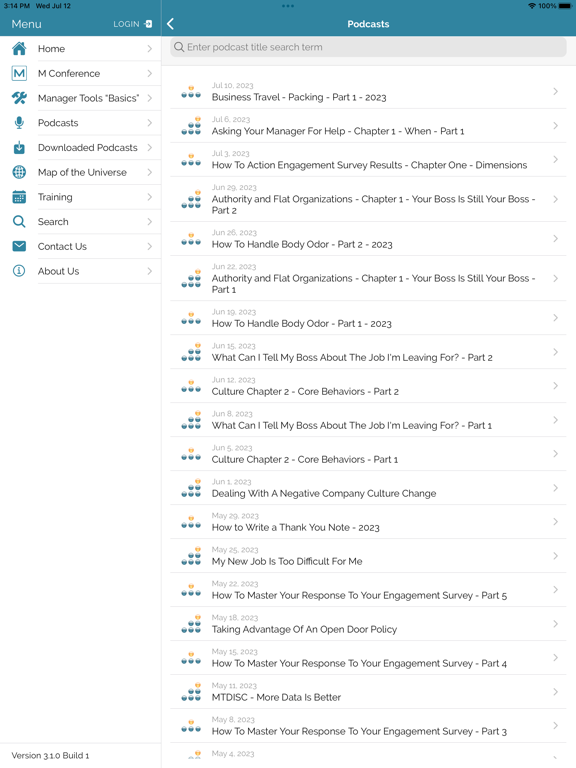Tap the Menu header title
Image resolution: width=576 pixels, height=768 pixels.
point(26,24)
